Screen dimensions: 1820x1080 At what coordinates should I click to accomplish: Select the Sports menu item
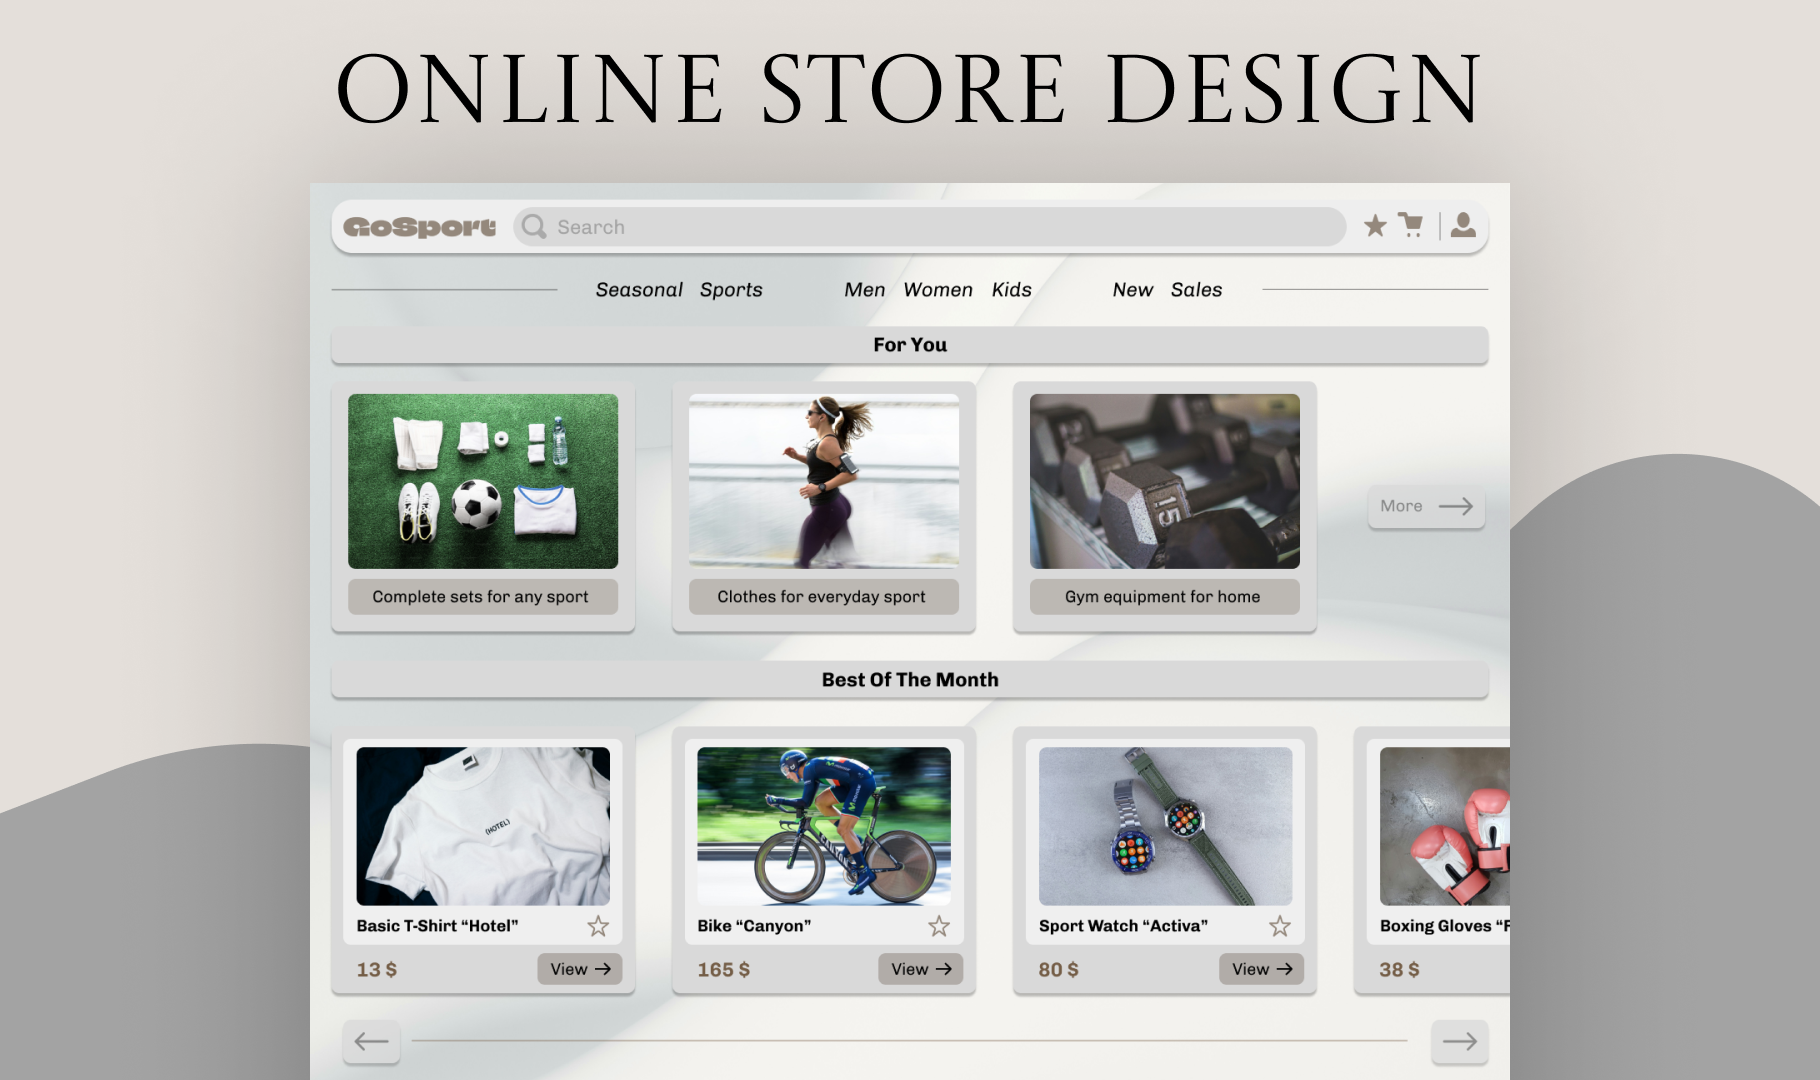coord(731,289)
